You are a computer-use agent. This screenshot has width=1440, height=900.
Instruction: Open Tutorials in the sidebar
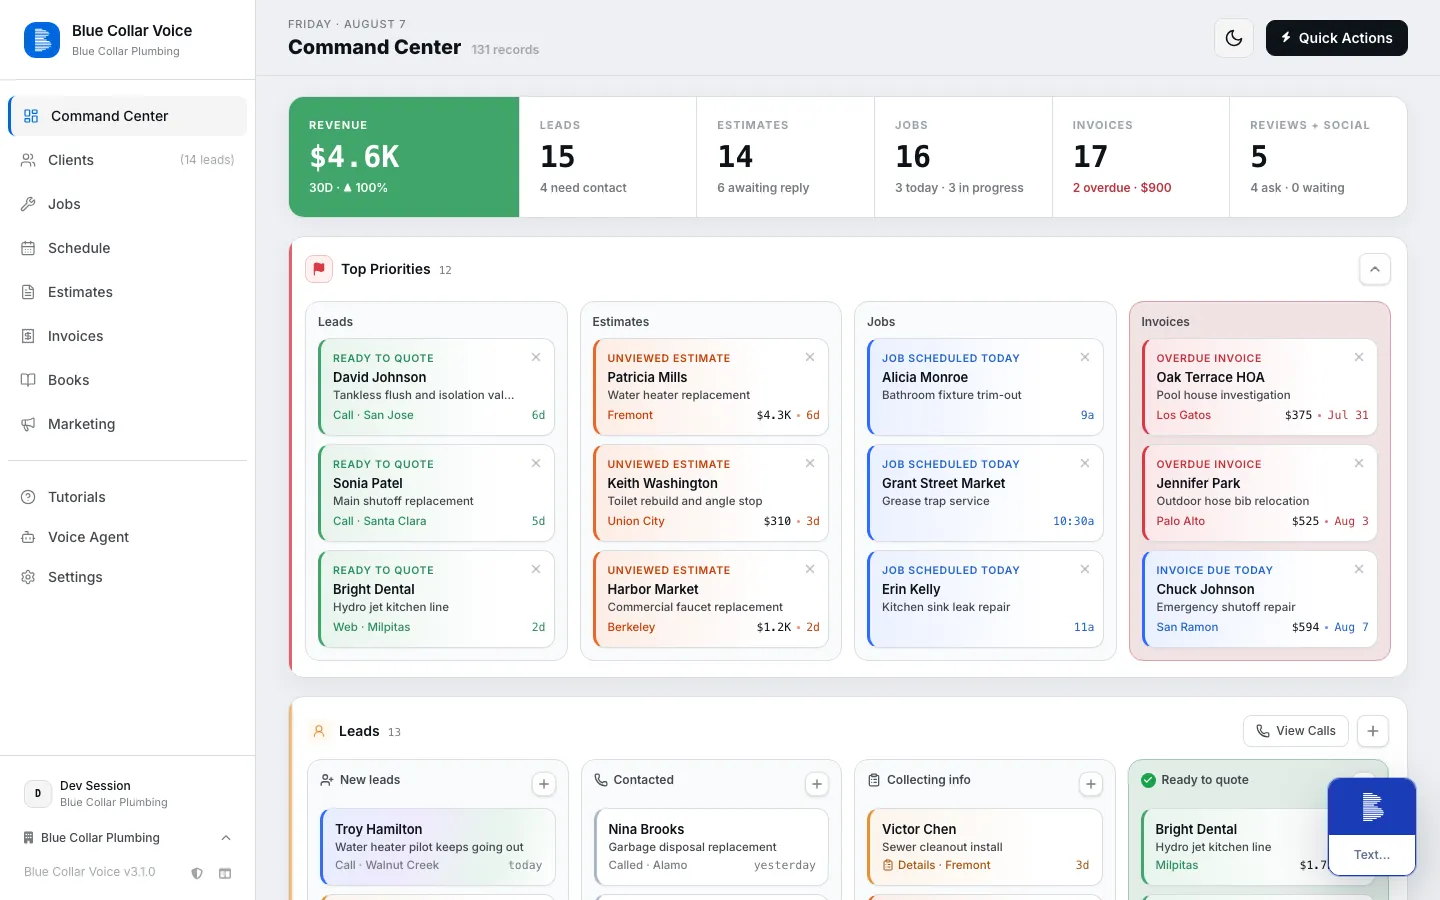click(x=127, y=497)
